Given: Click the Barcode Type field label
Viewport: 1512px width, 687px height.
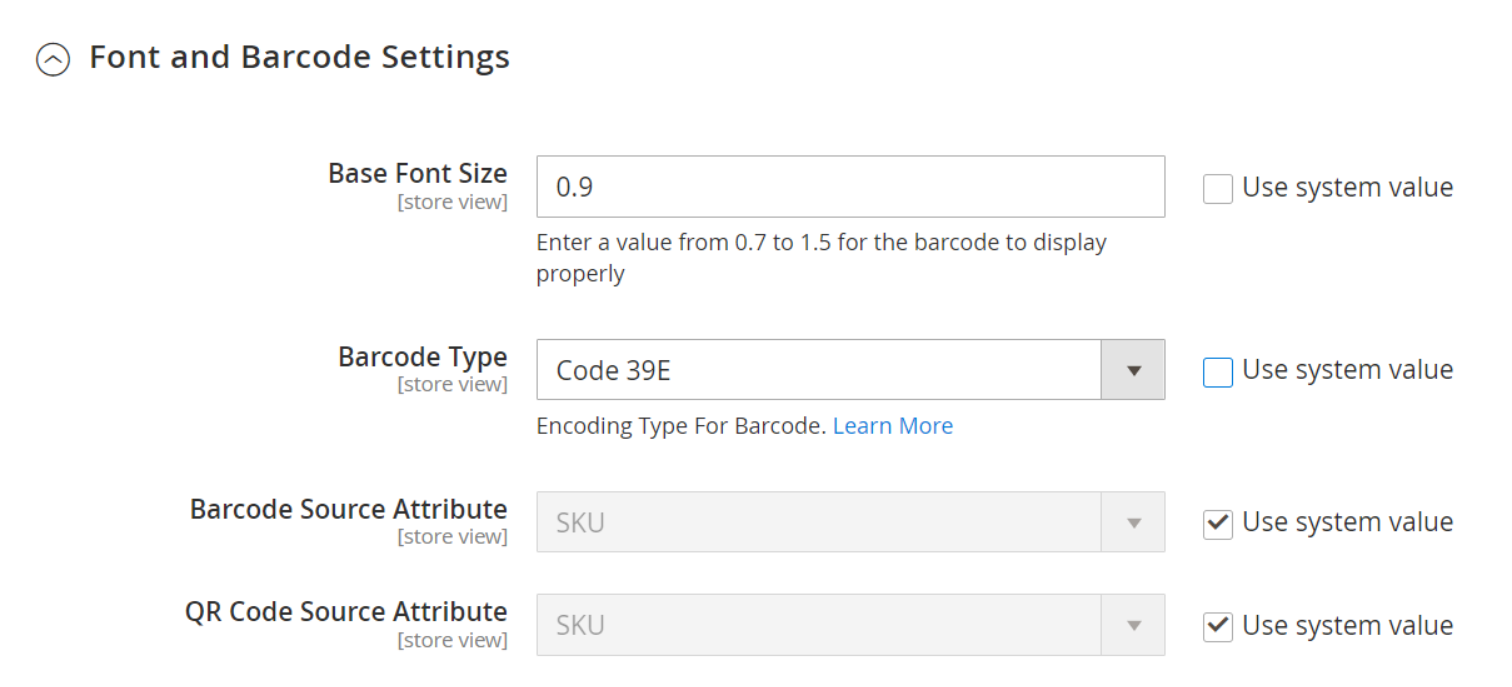Looking at the screenshot, I should pos(422,357).
